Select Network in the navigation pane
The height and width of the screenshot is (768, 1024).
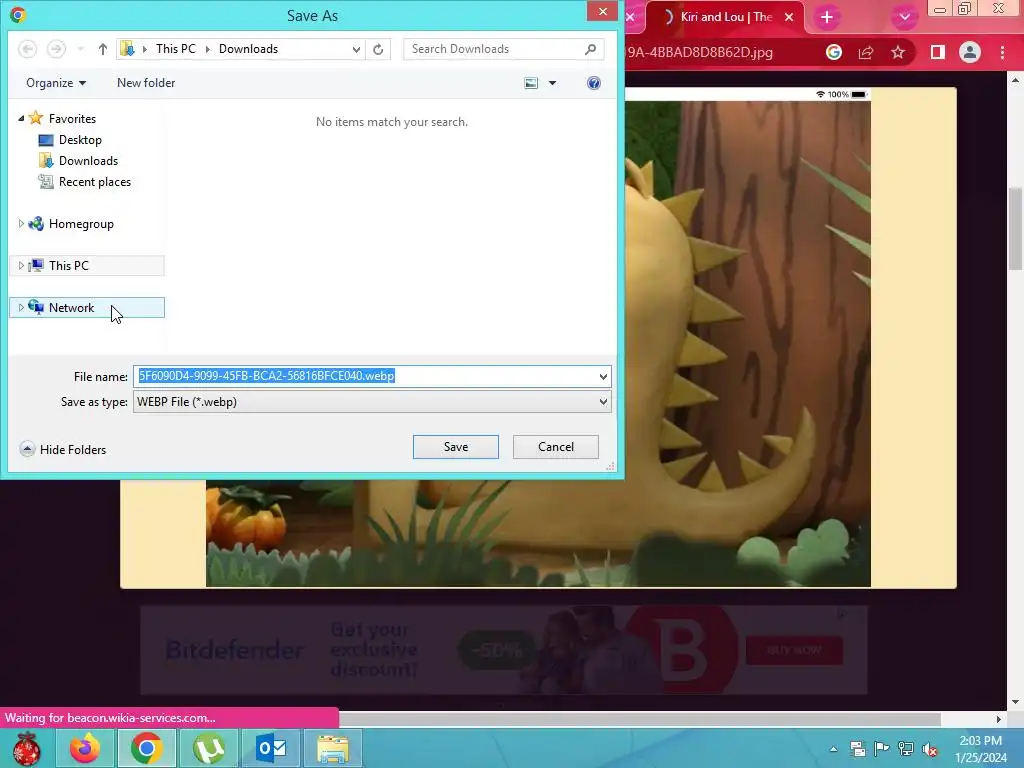71,308
